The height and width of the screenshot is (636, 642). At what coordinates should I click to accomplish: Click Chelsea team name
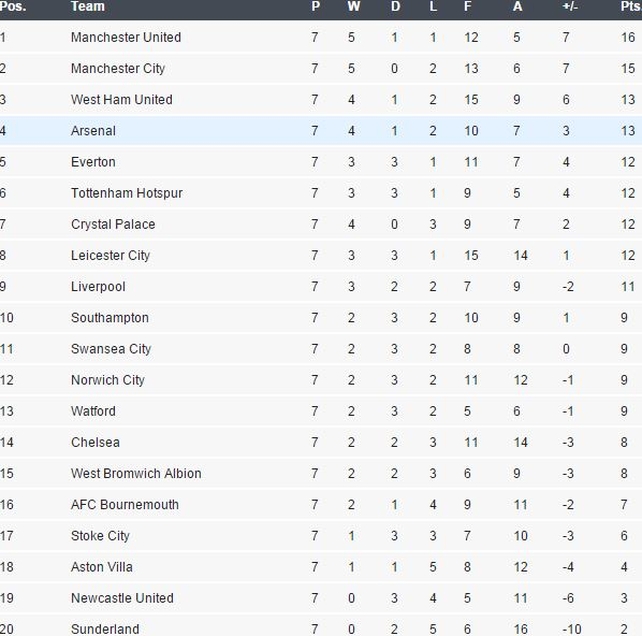95,442
